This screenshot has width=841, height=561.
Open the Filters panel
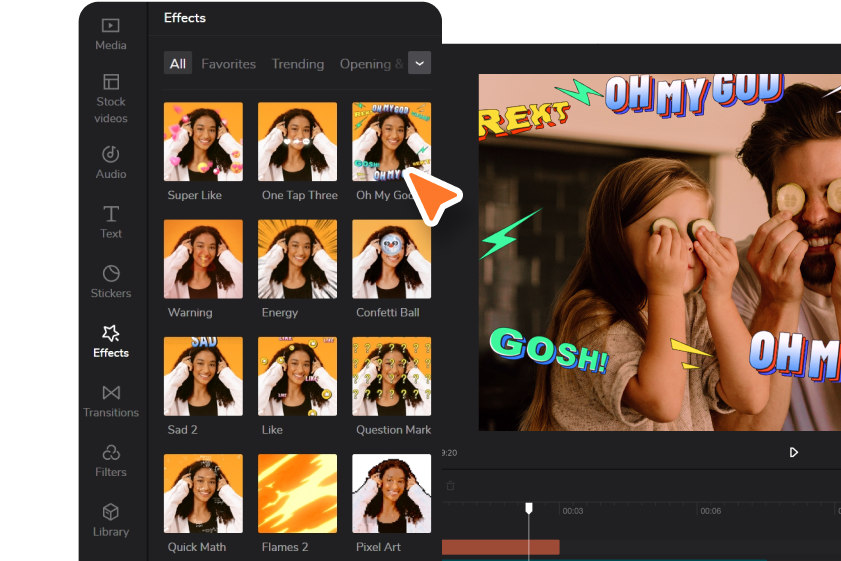(x=110, y=460)
